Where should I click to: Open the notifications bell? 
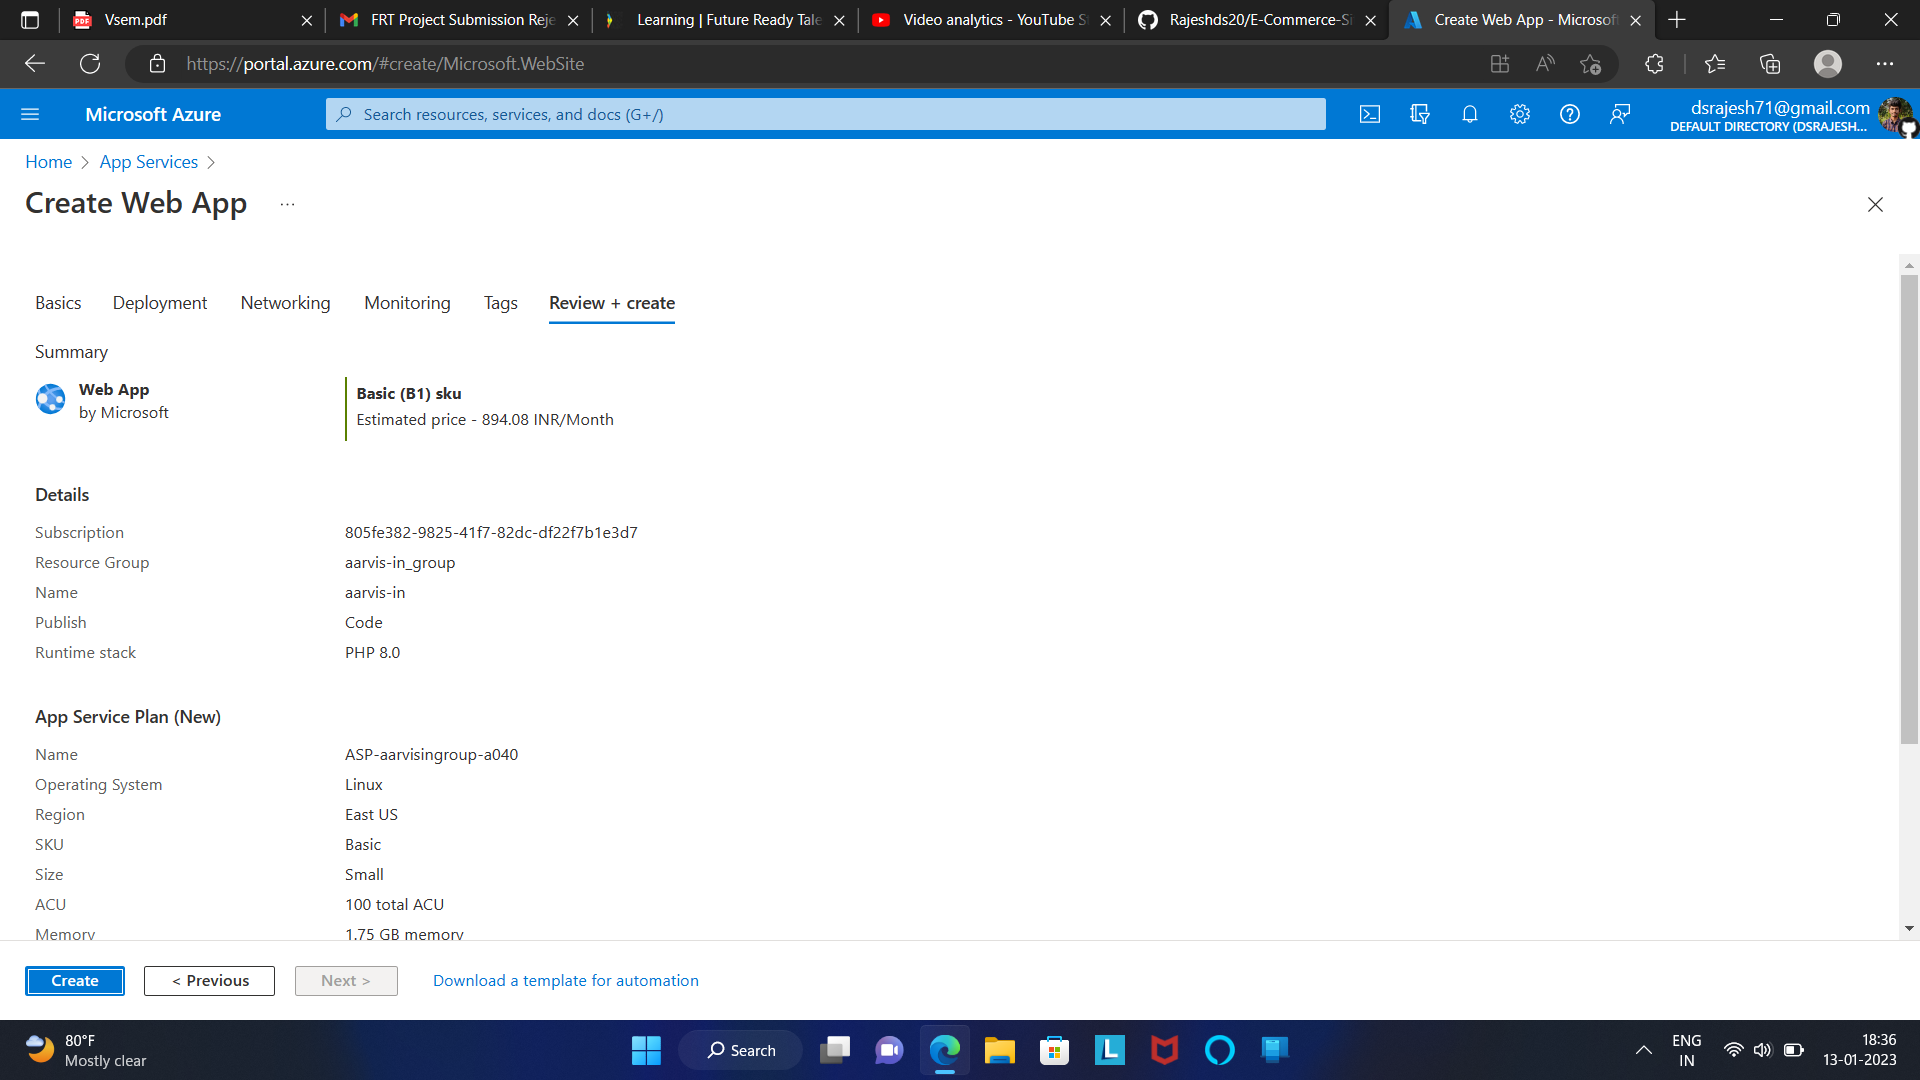click(x=1470, y=114)
